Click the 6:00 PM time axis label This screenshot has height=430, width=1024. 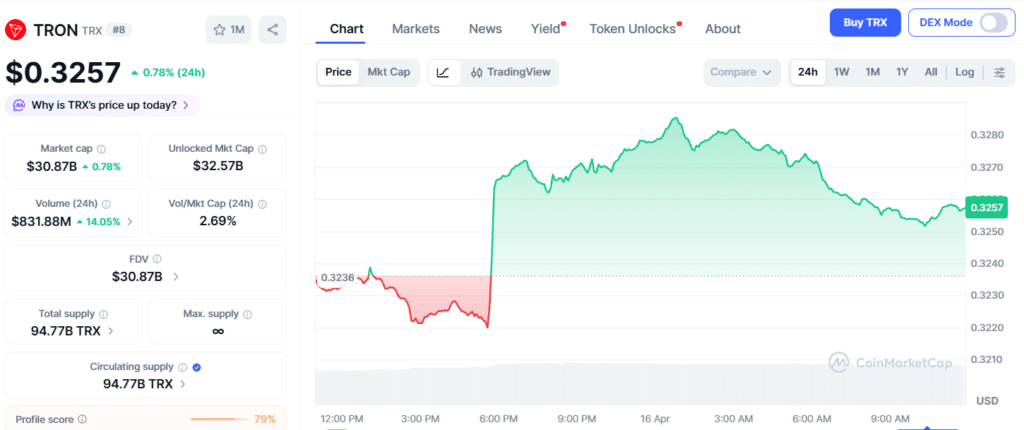click(498, 418)
